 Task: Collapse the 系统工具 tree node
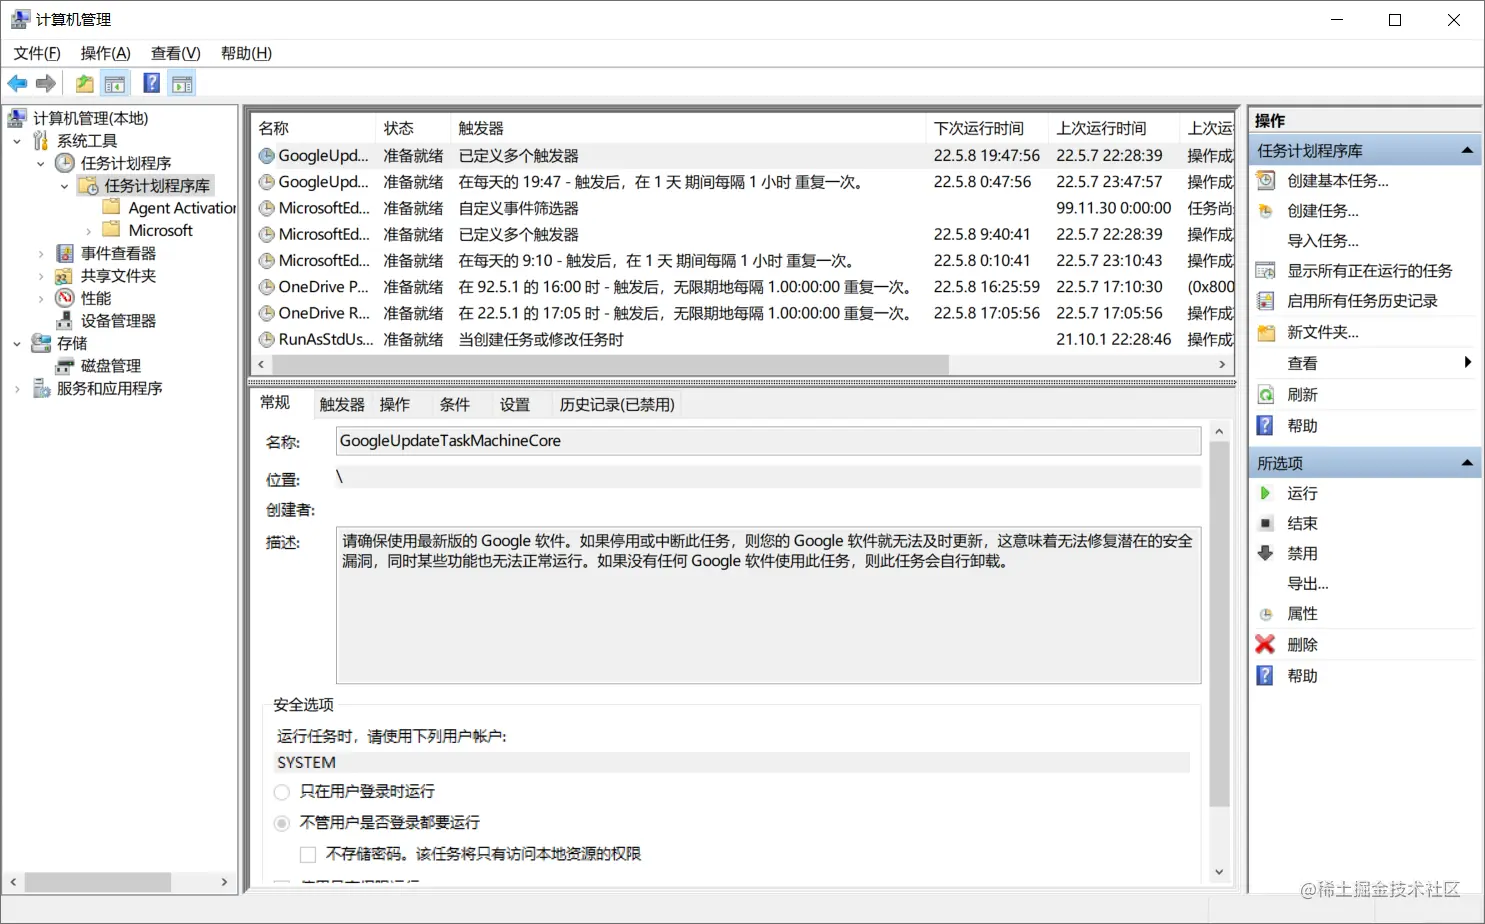pos(17,141)
